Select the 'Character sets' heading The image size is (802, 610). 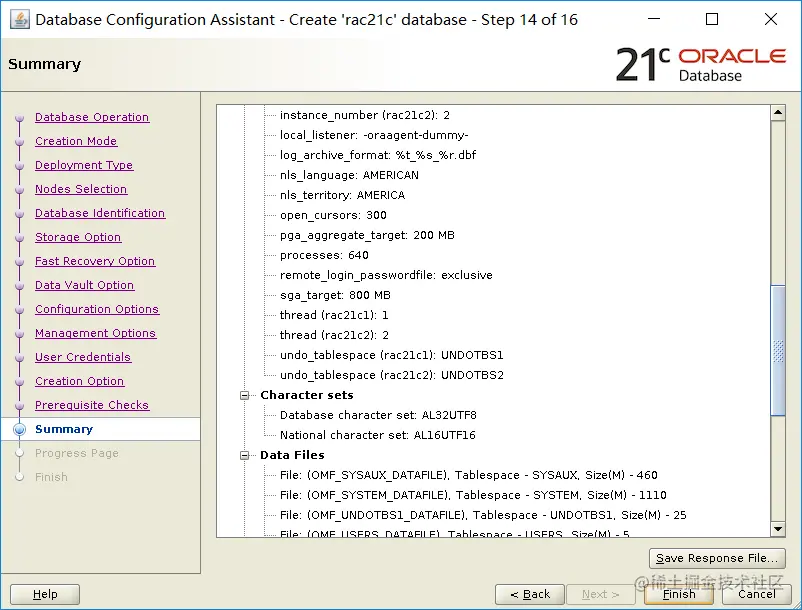(307, 395)
